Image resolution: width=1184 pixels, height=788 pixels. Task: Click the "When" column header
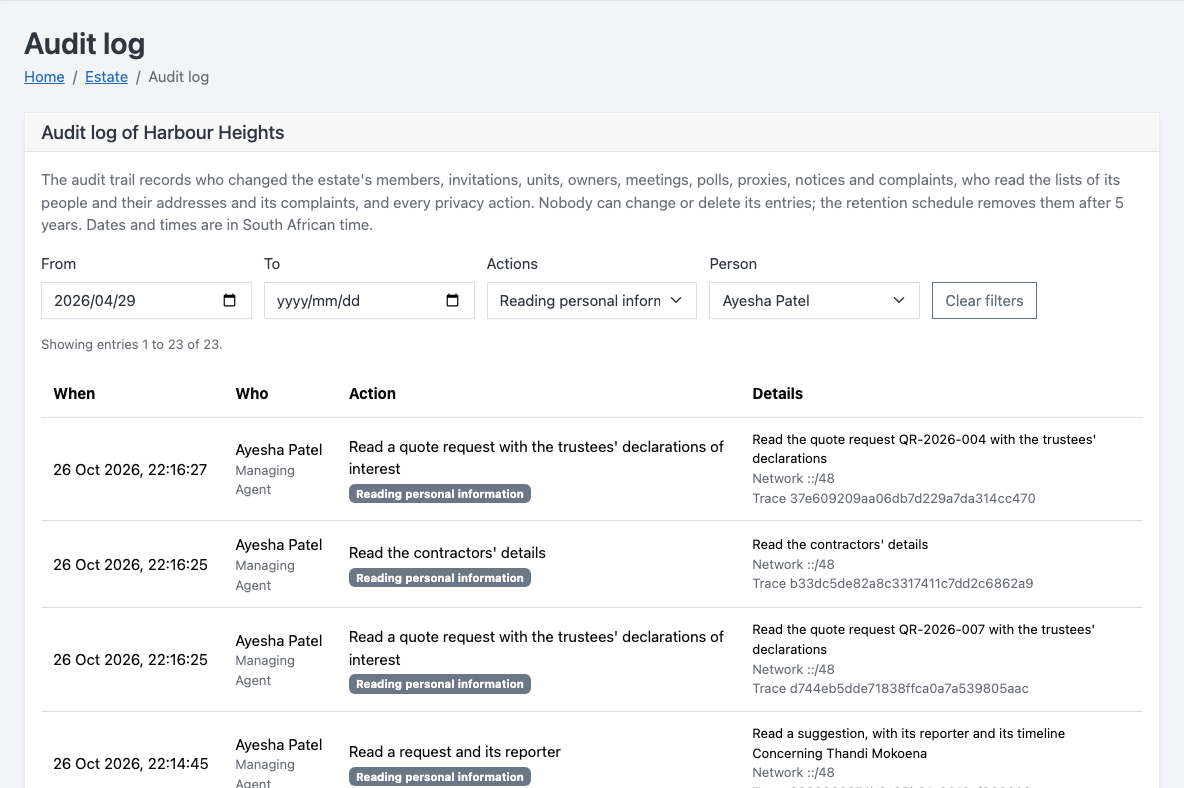tap(74, 393)
